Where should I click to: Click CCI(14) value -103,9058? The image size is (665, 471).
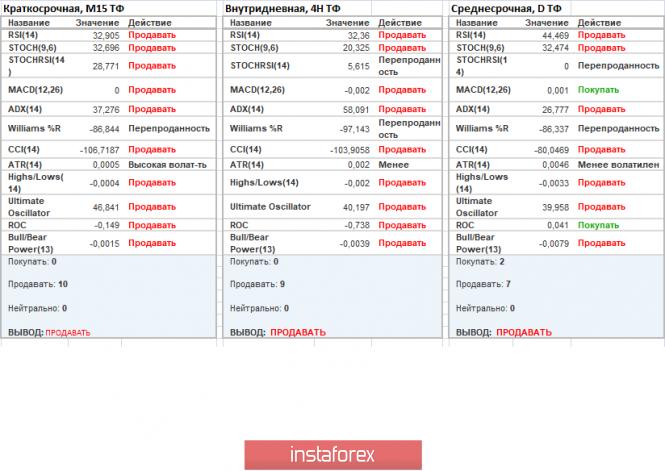coord(350,150)
